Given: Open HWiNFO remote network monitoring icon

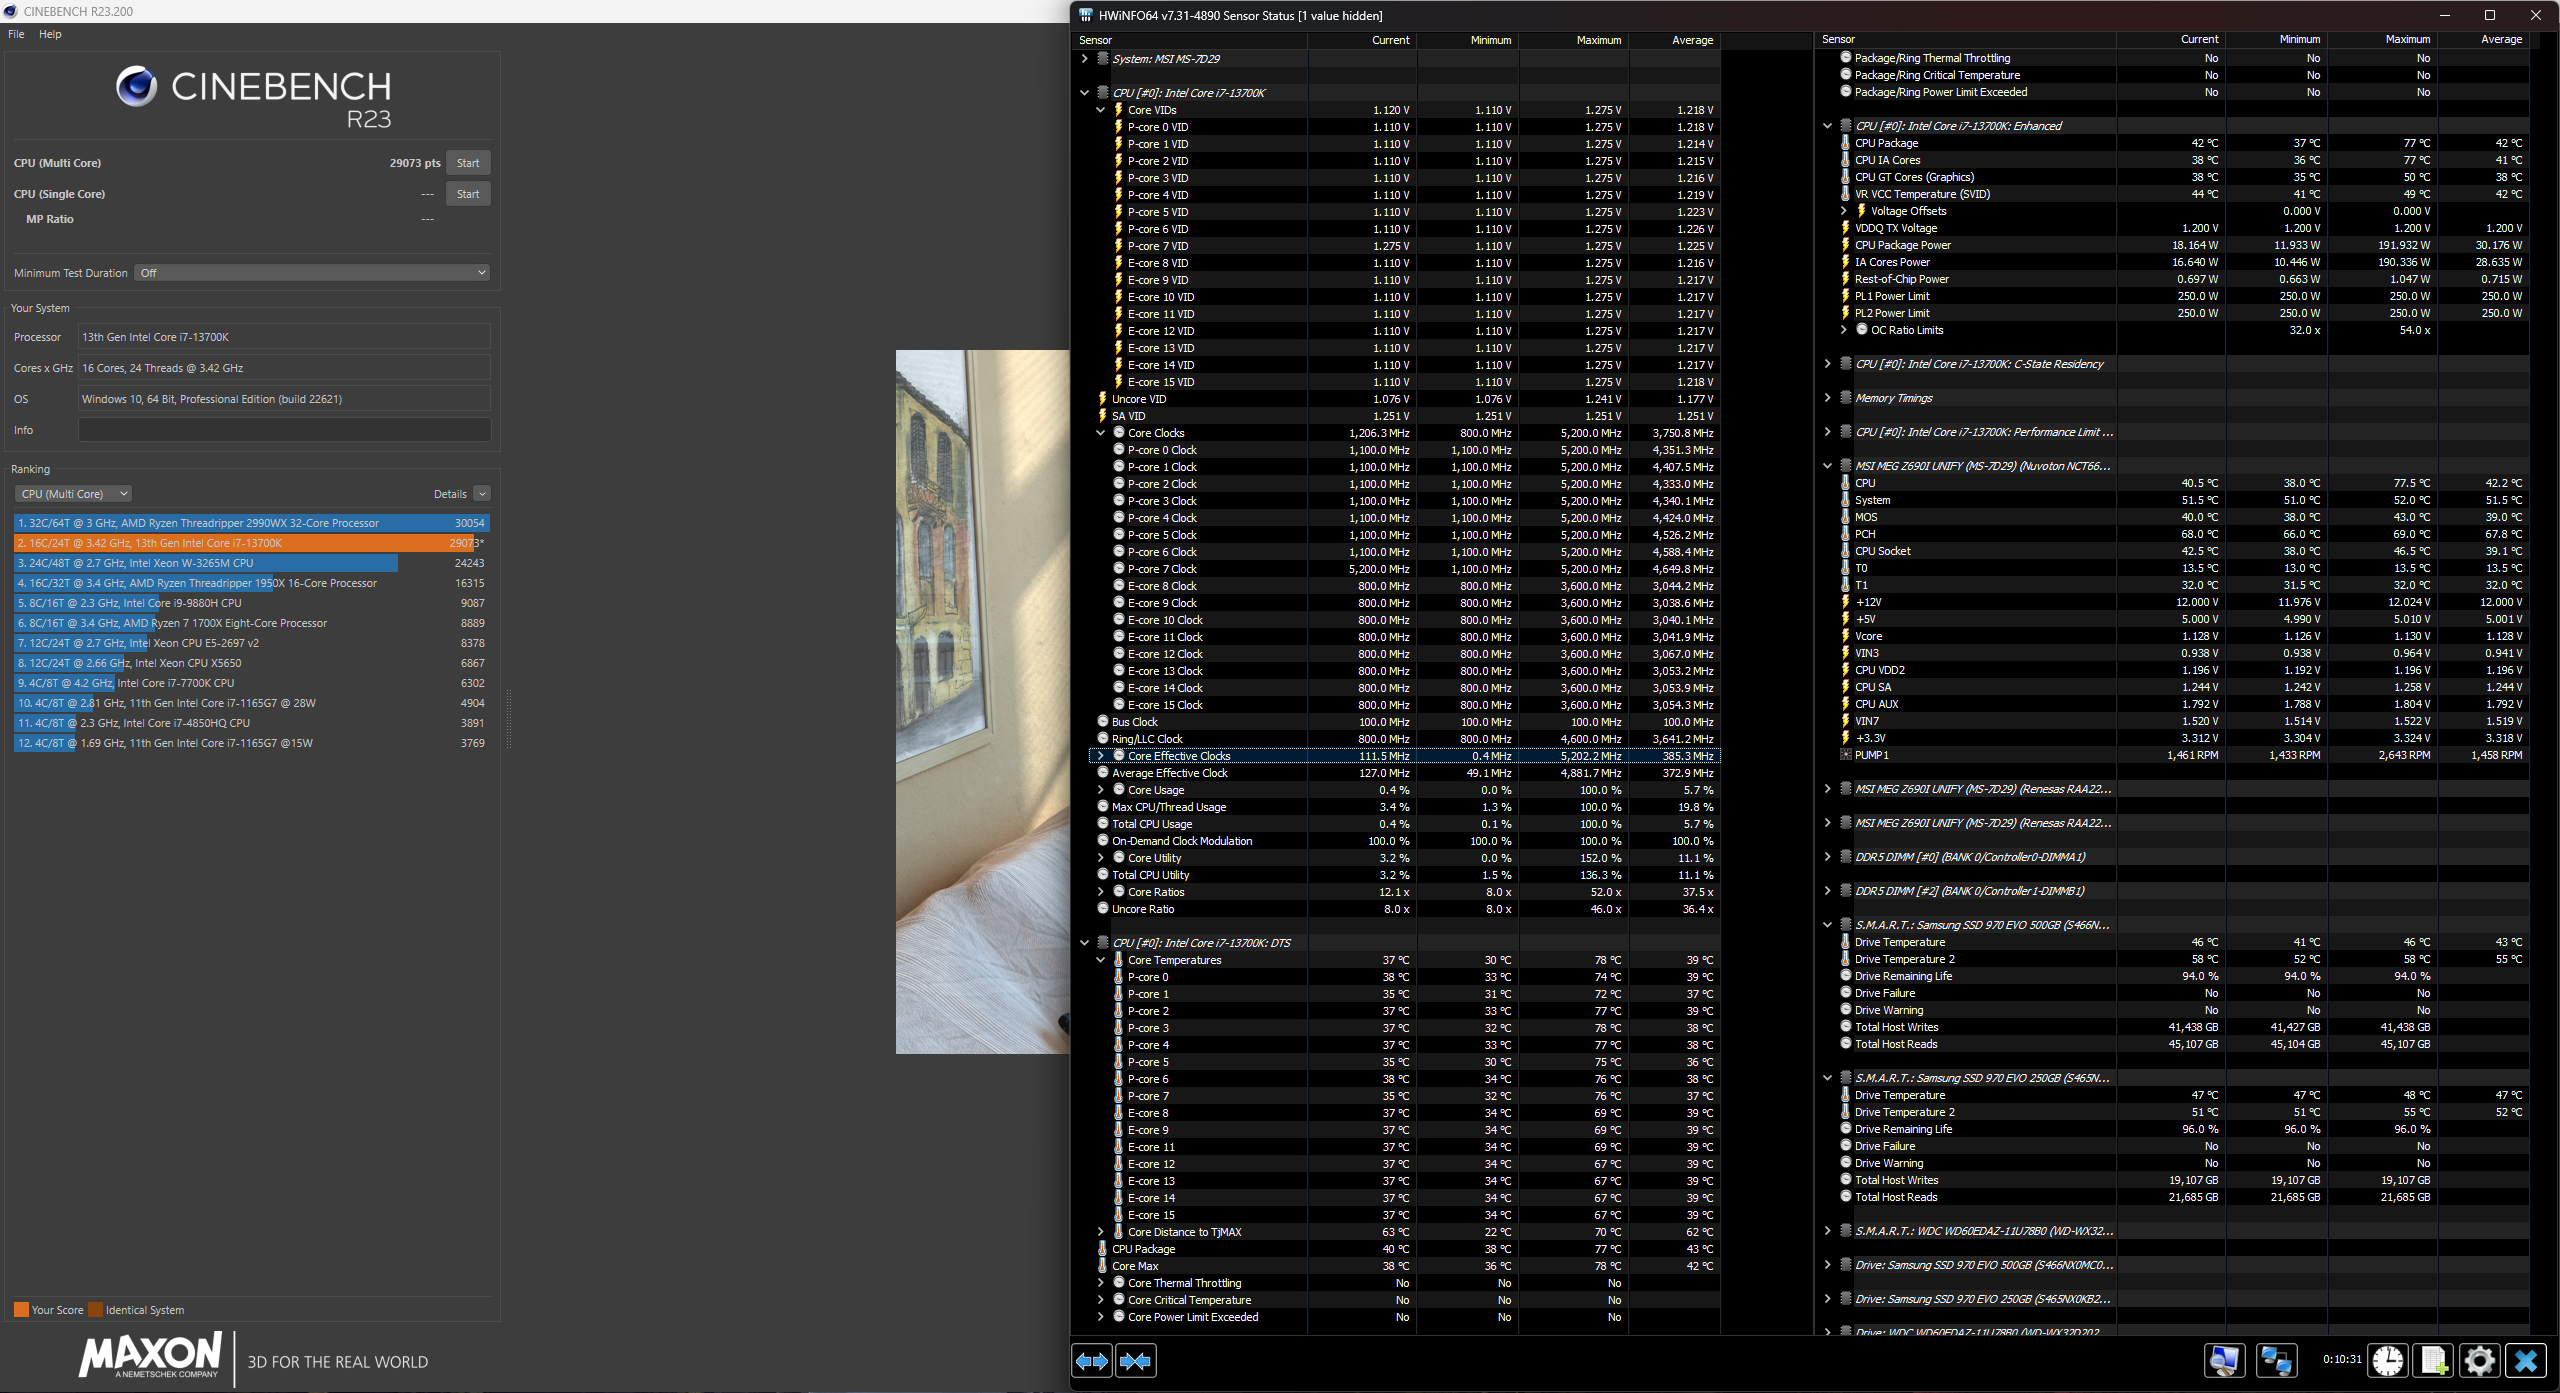Looking at the screenshot, I should tap(2276, 1360).
